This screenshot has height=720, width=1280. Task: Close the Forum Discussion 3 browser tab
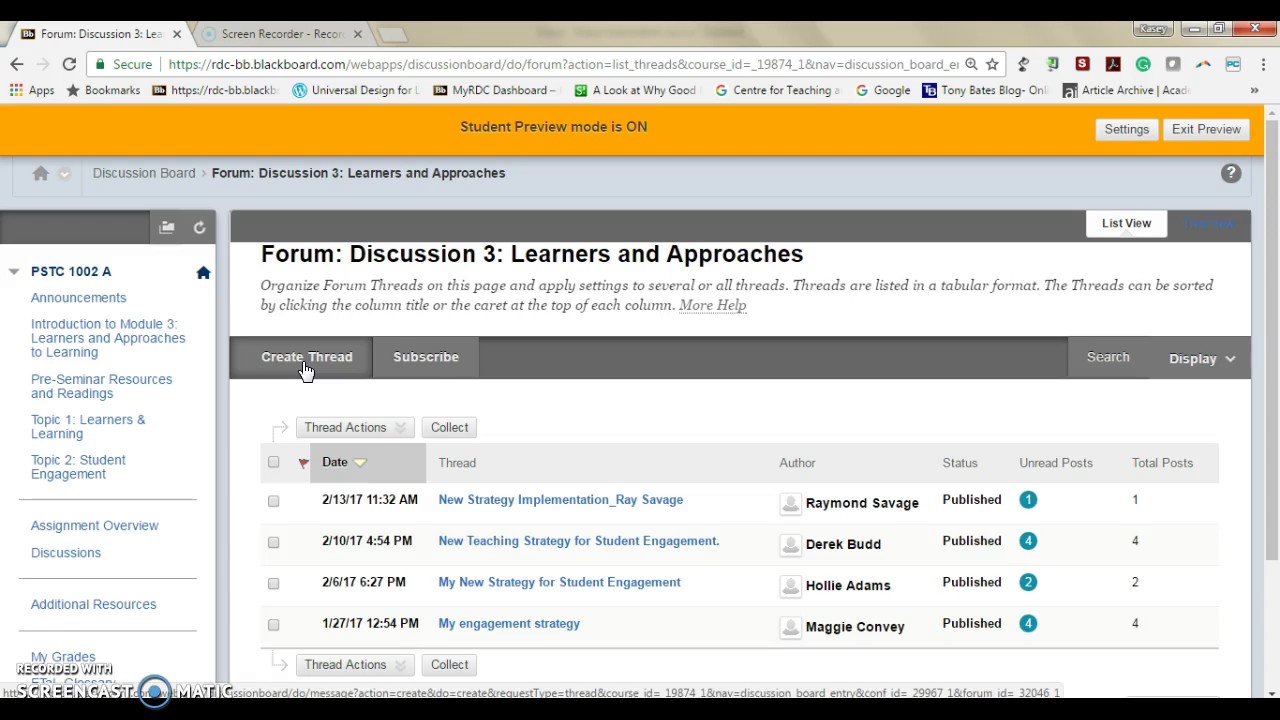click(x=177, y=34)
